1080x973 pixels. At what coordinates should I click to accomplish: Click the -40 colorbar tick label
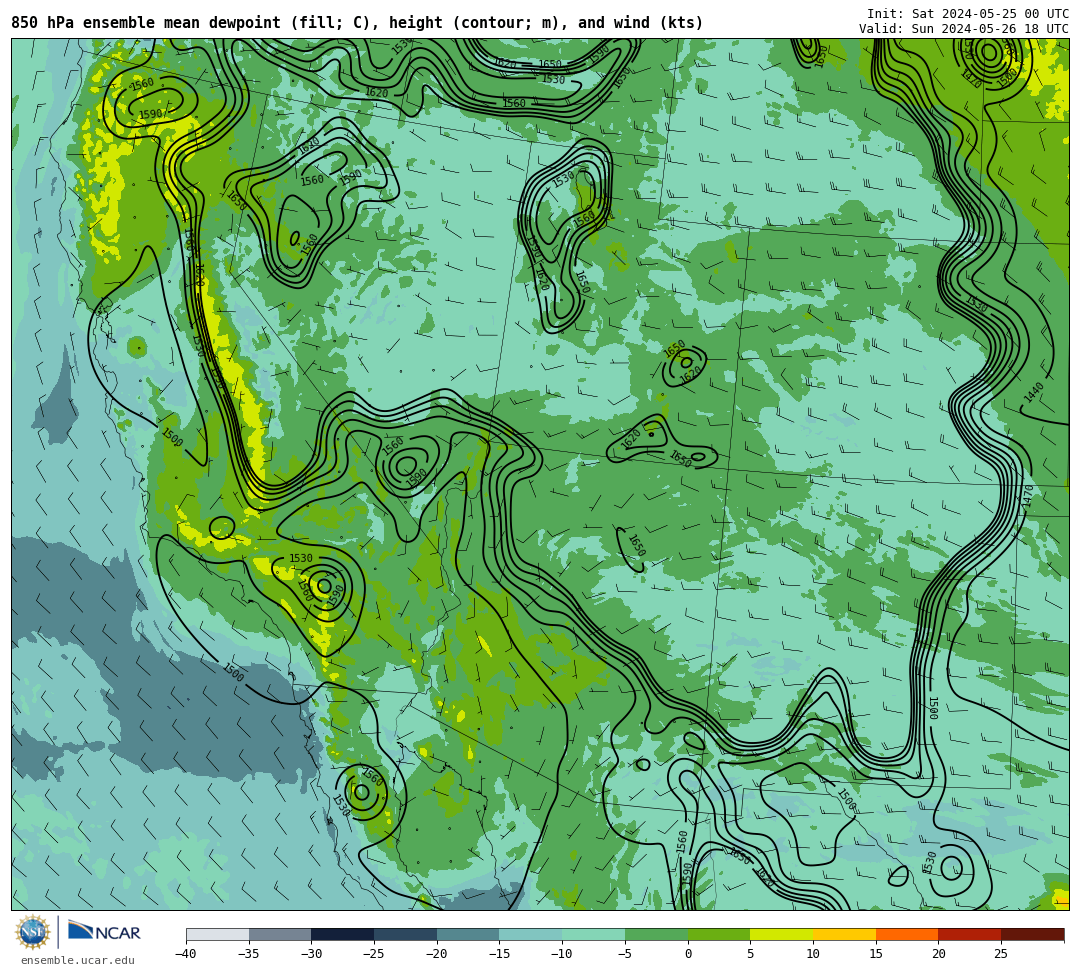[186, 954]
